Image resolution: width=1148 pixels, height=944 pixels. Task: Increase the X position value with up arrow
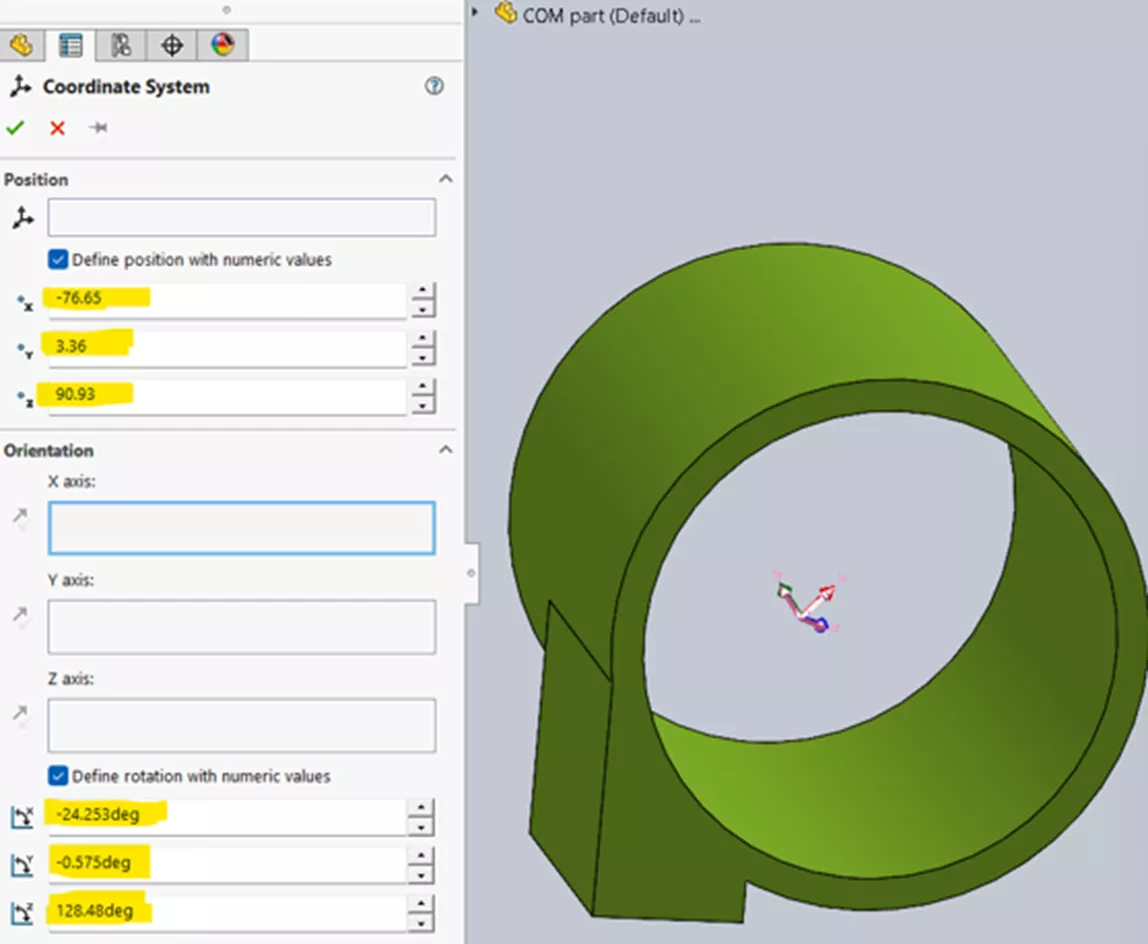pos(424,291)
